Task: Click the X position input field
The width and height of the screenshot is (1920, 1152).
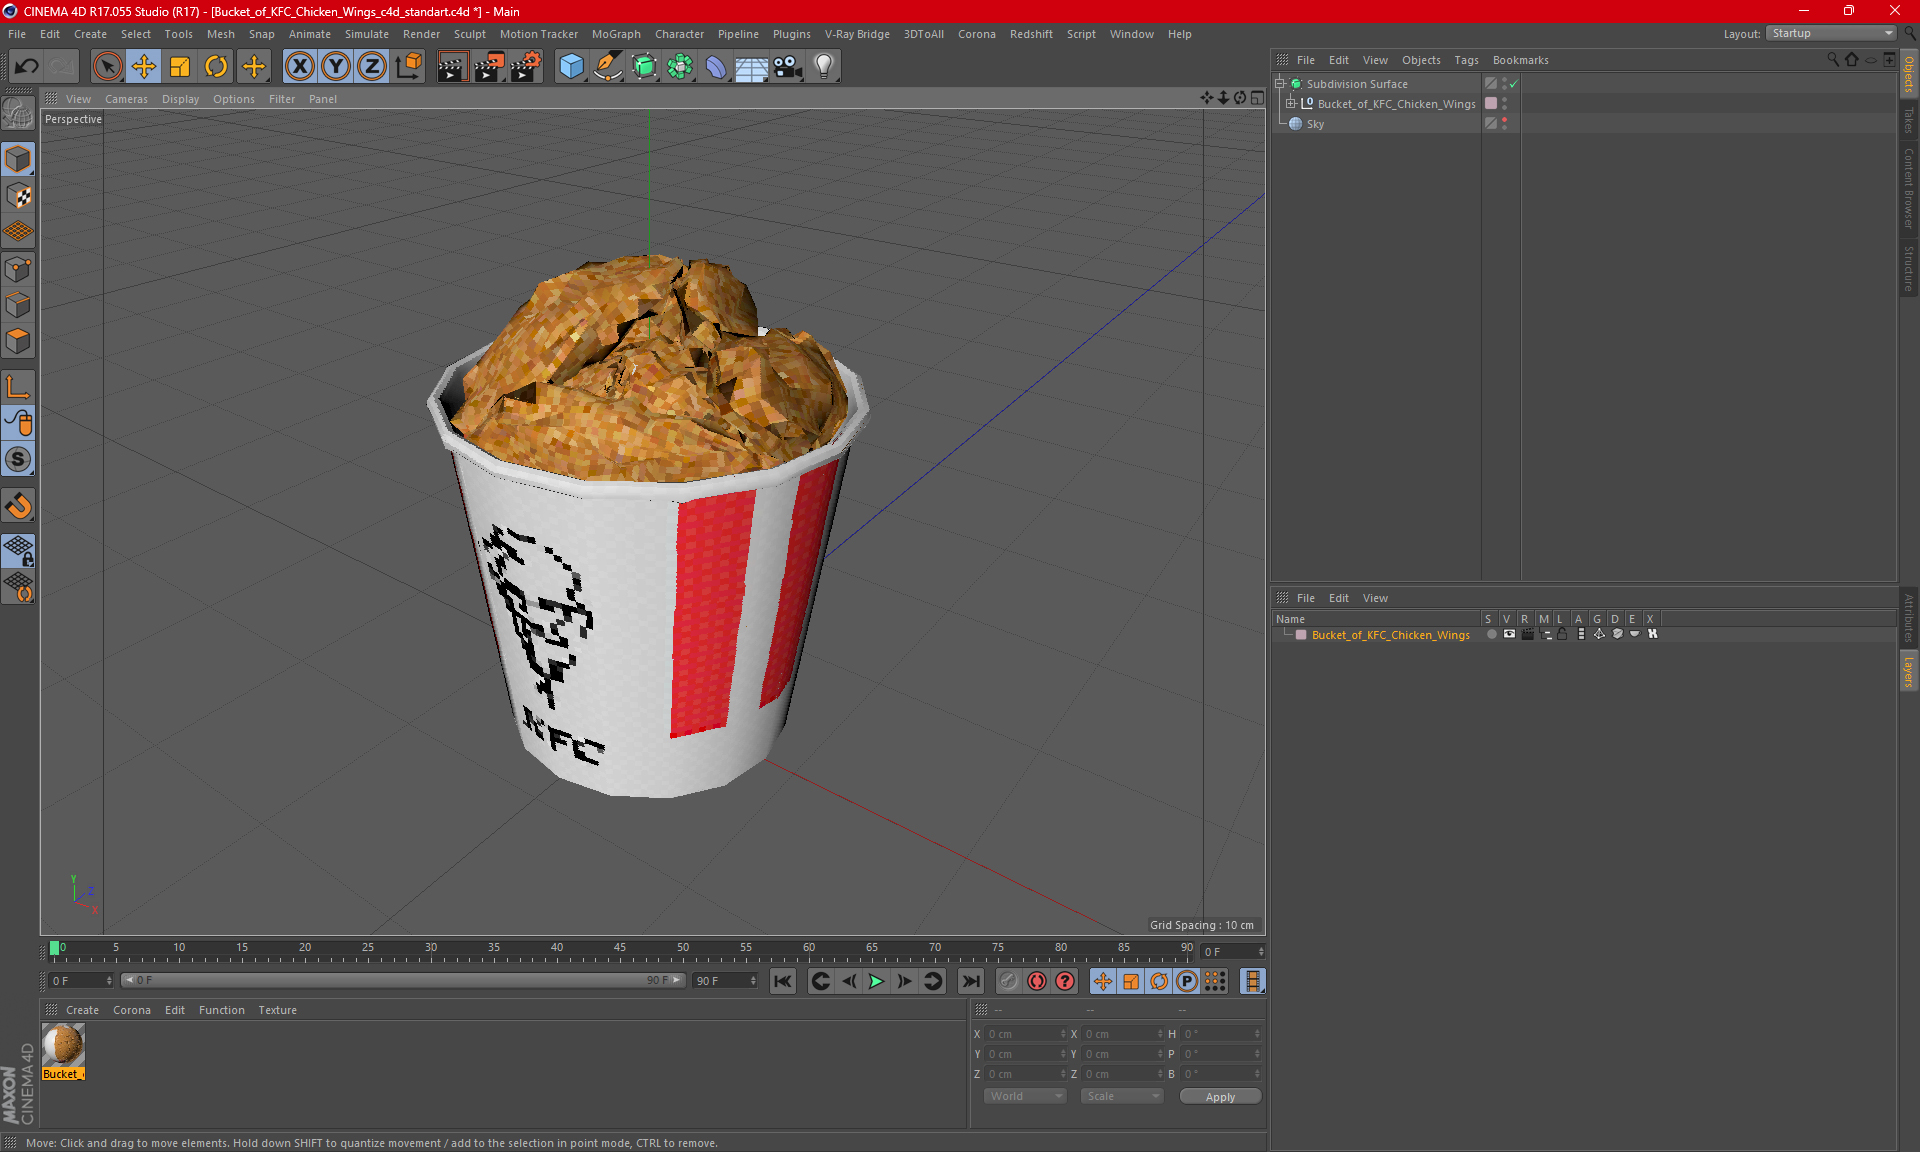Action: pyautogui.click(x=1026, y=1034)
